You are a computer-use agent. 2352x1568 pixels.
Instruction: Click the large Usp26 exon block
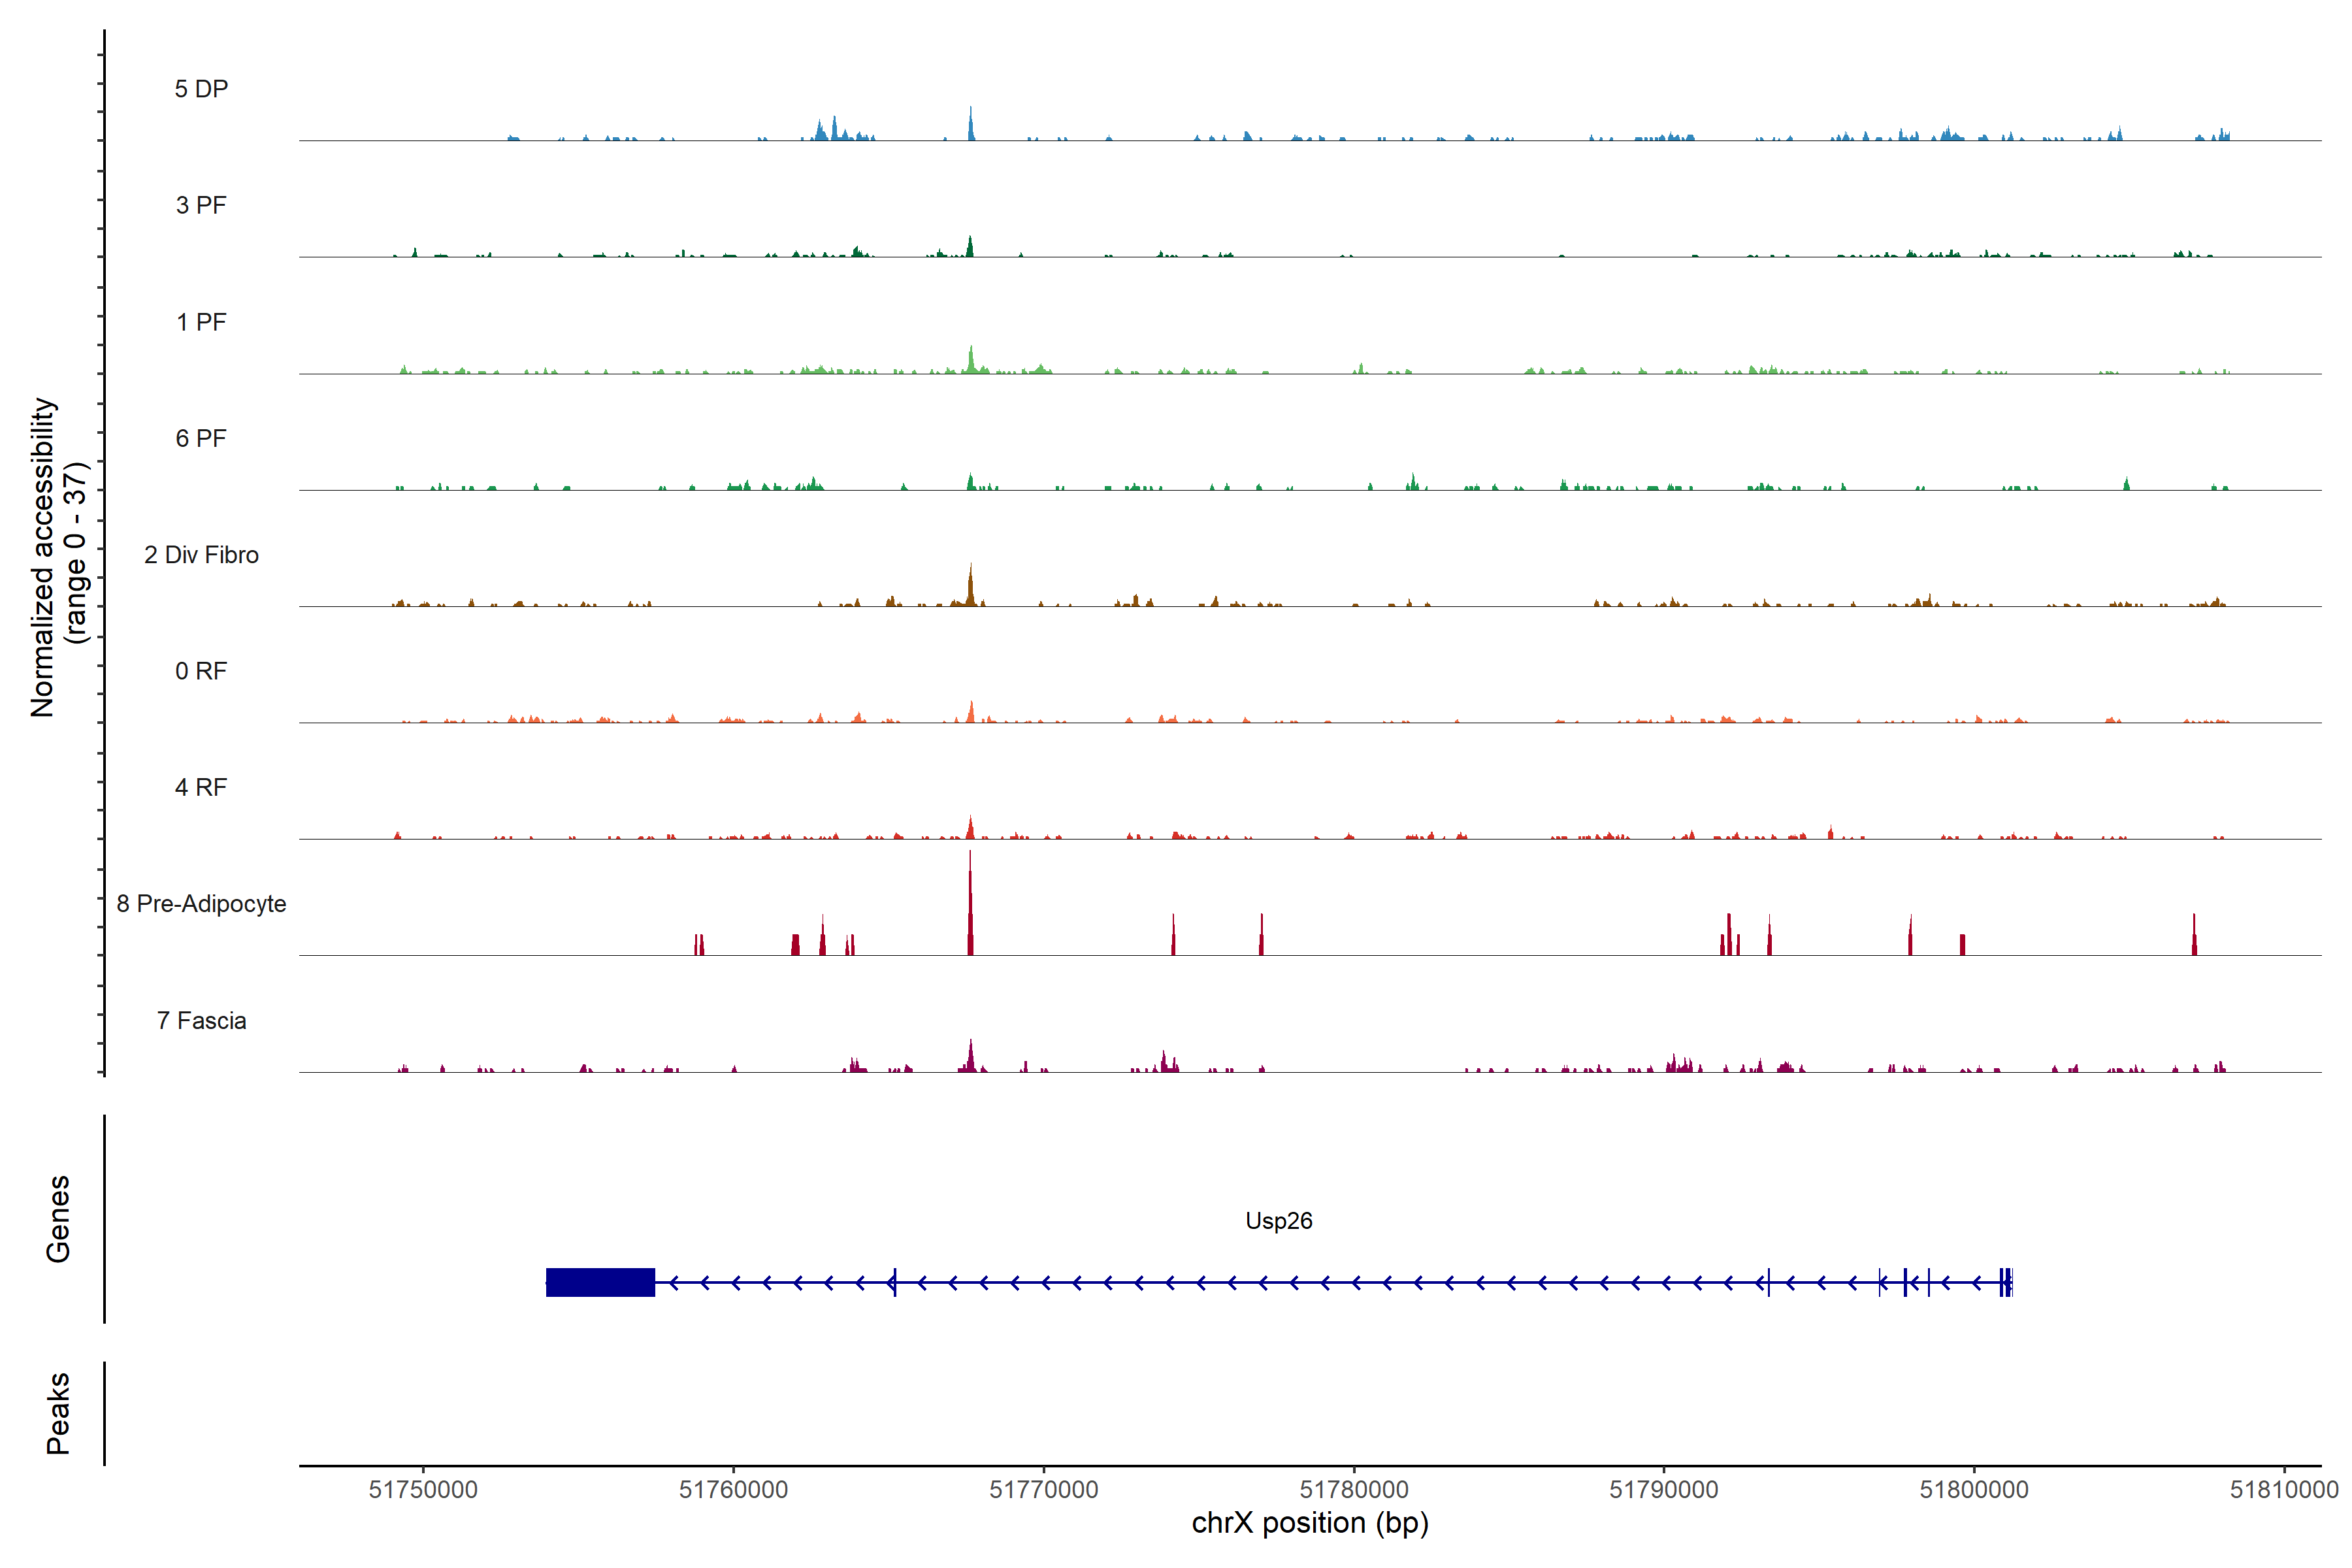click(x=600, y=1282)
